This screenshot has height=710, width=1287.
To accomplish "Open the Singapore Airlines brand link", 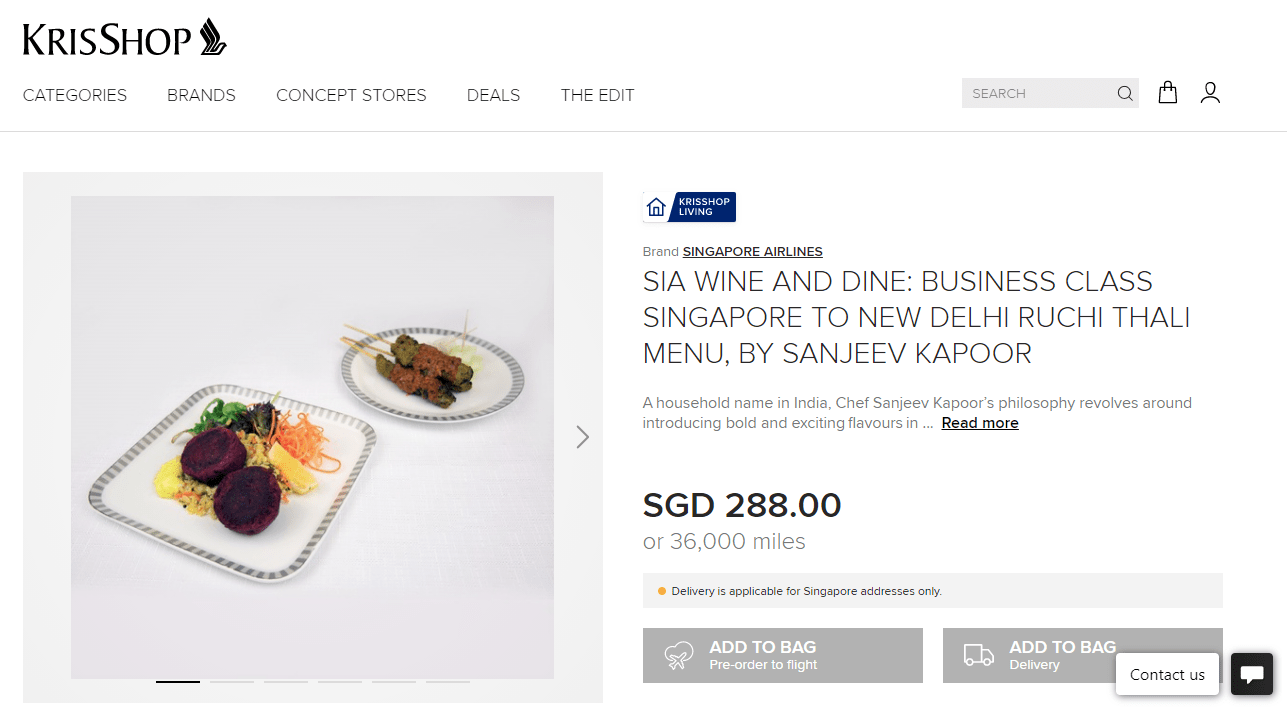I will pyautogui.click(x=752, y=252).
